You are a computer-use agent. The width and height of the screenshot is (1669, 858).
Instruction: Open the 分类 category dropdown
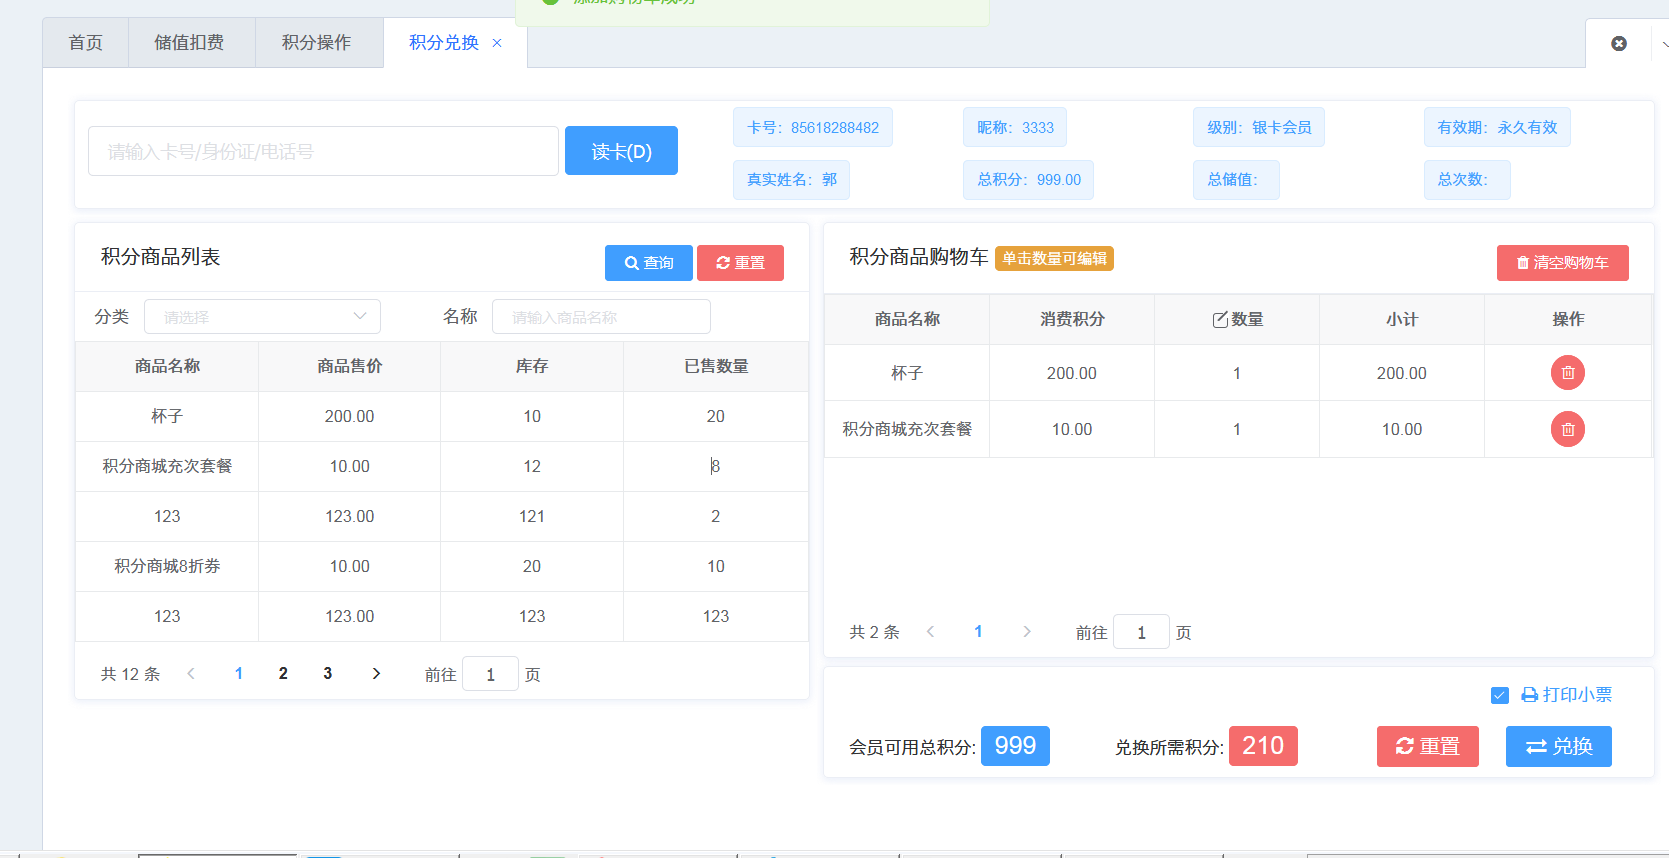pyautogui.click(x=262, y=317)
